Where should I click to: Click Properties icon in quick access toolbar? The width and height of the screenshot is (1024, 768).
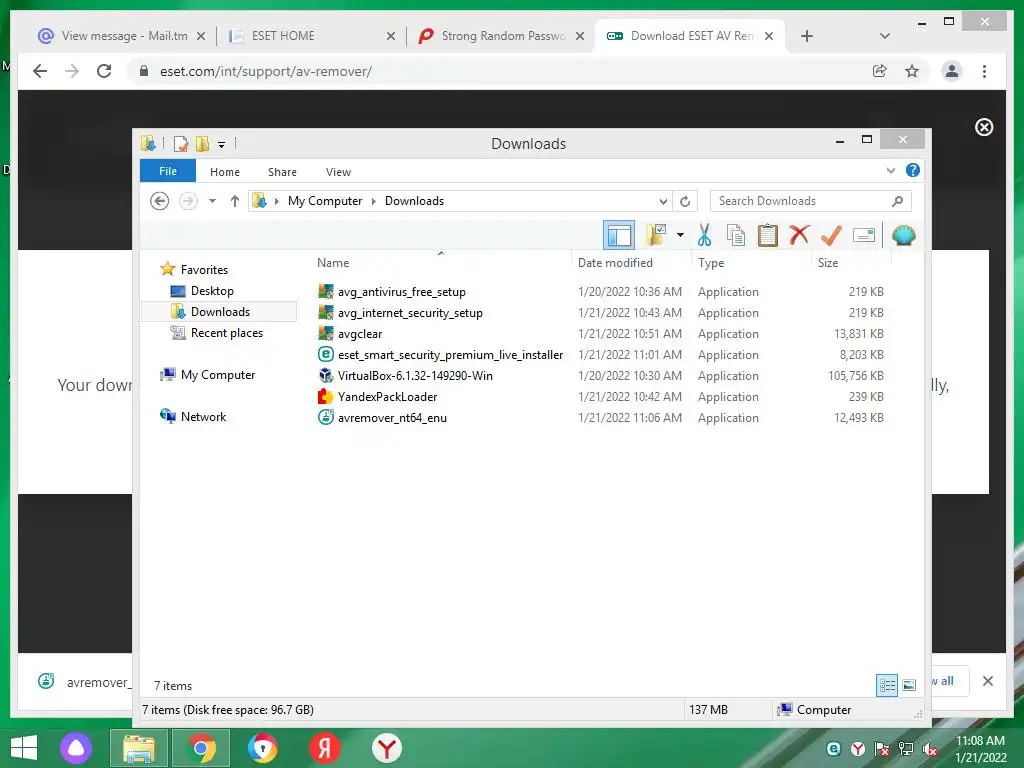[181, 144]
